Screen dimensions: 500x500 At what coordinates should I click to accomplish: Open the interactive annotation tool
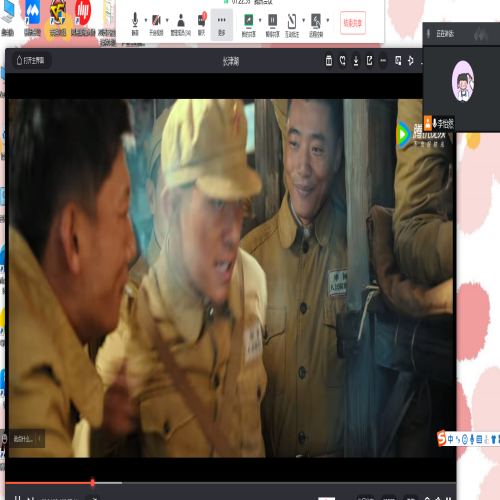(x=292, y=25)
